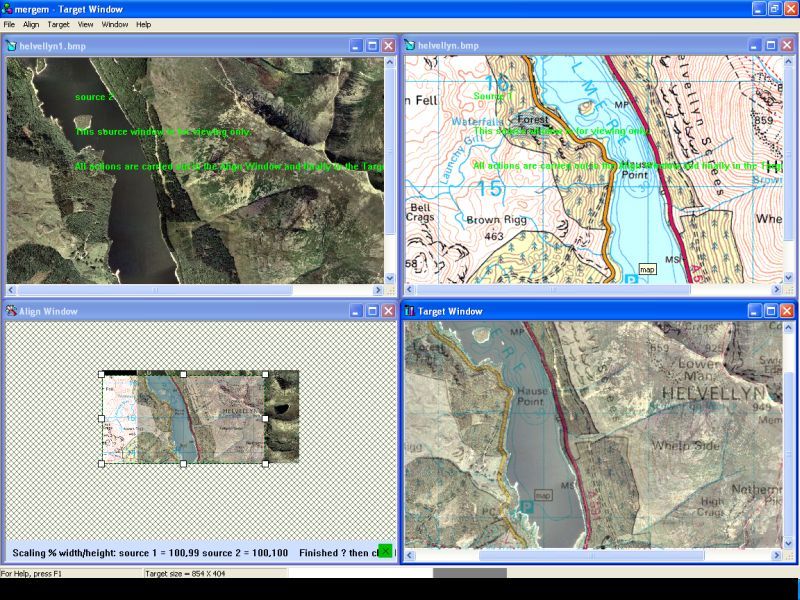Maximize the helvellyn.bmp window

coord(771,45)
